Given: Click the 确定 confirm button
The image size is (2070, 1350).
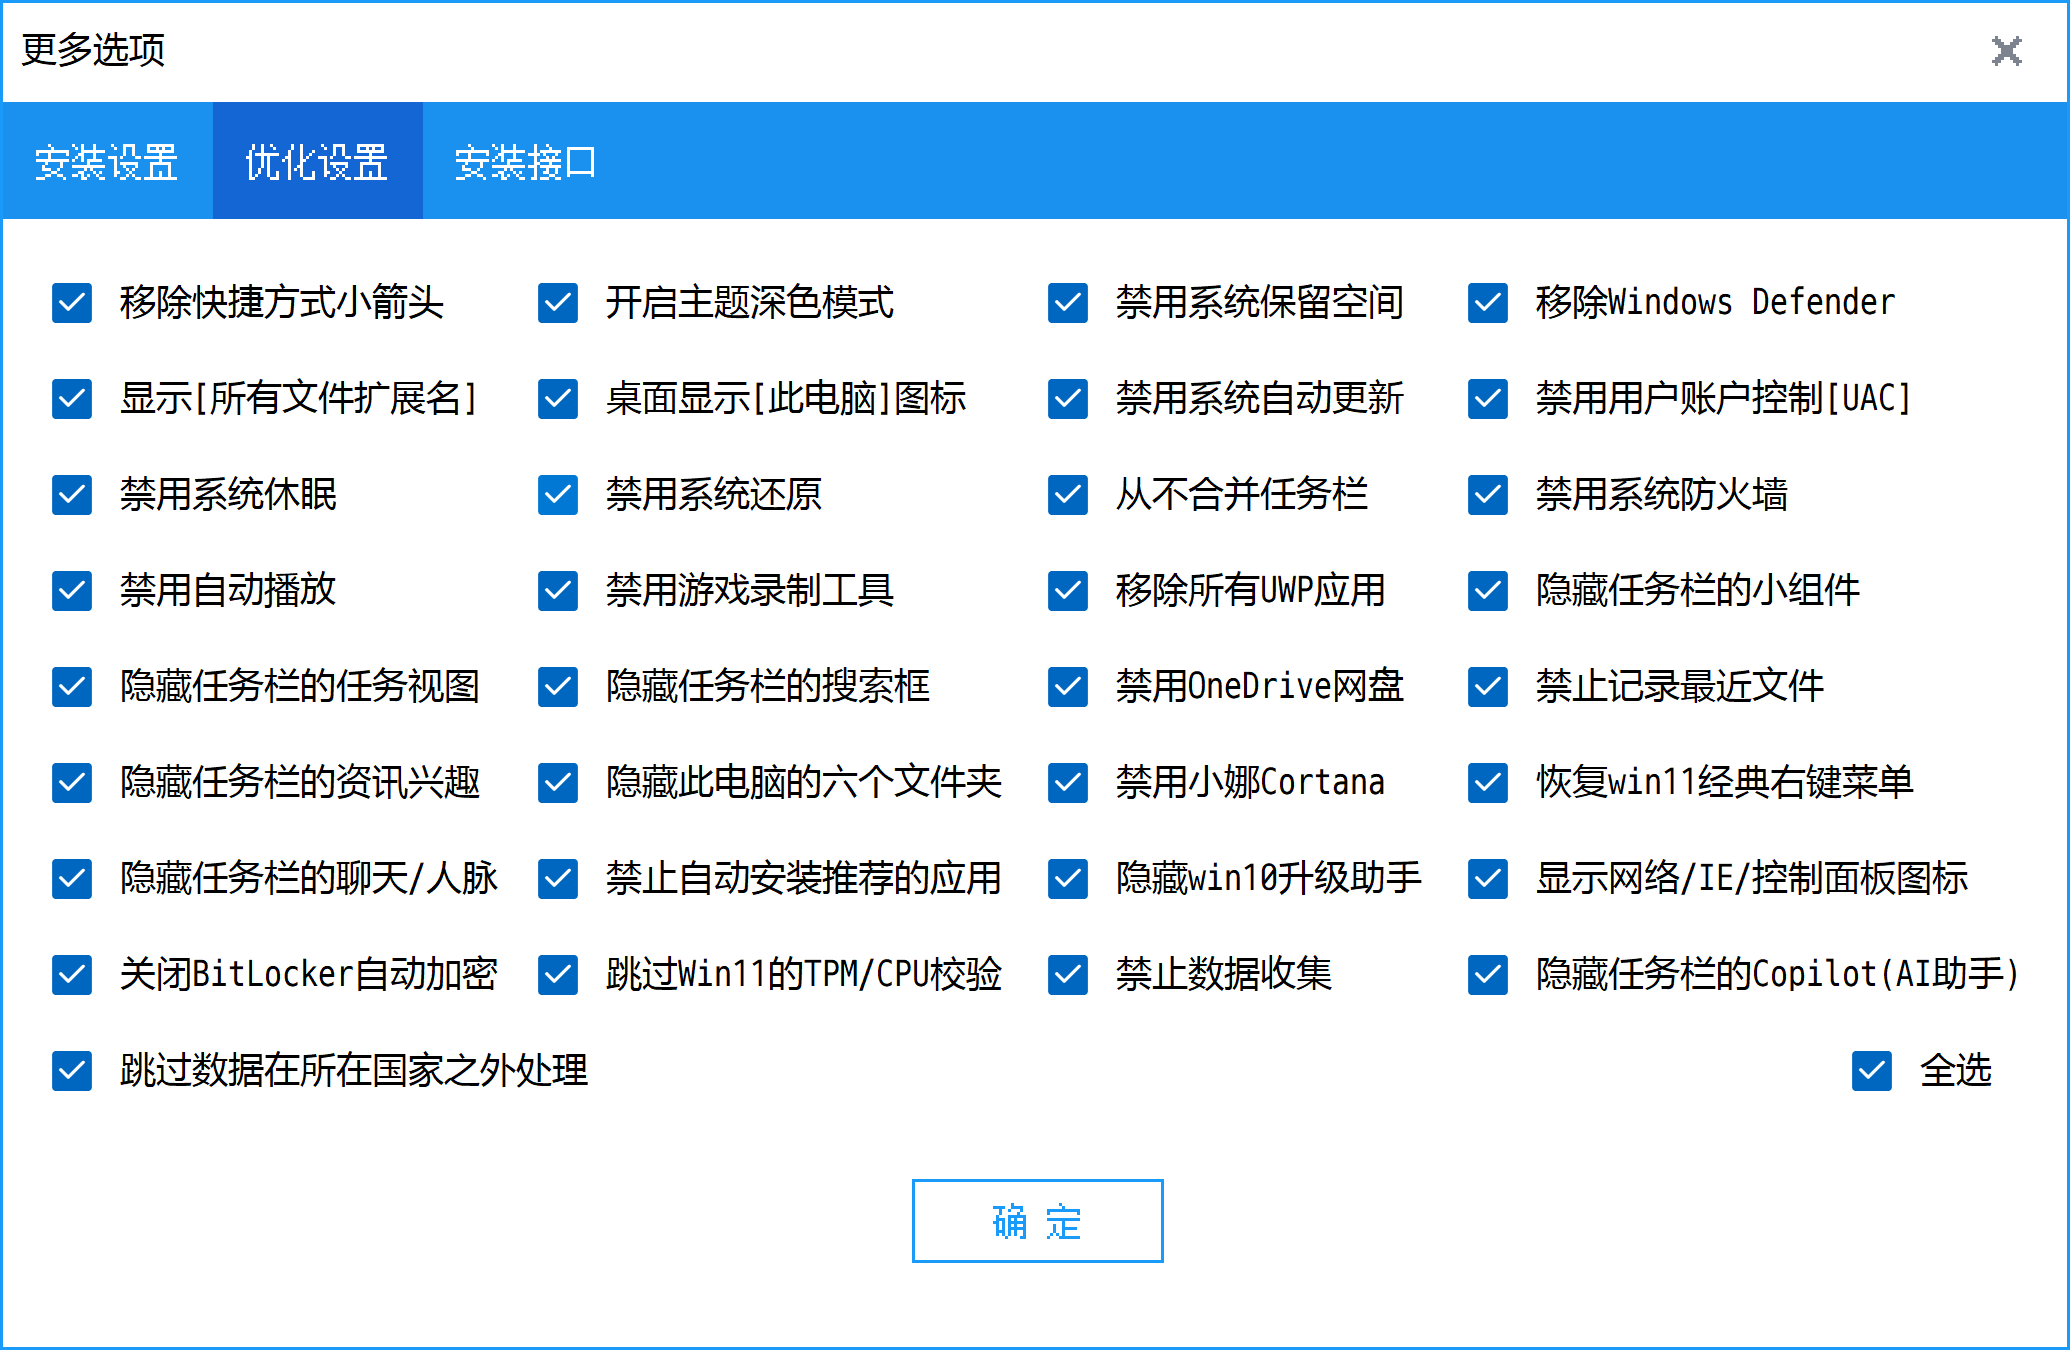Looking at the screenshot, I should point(1037,1221).
